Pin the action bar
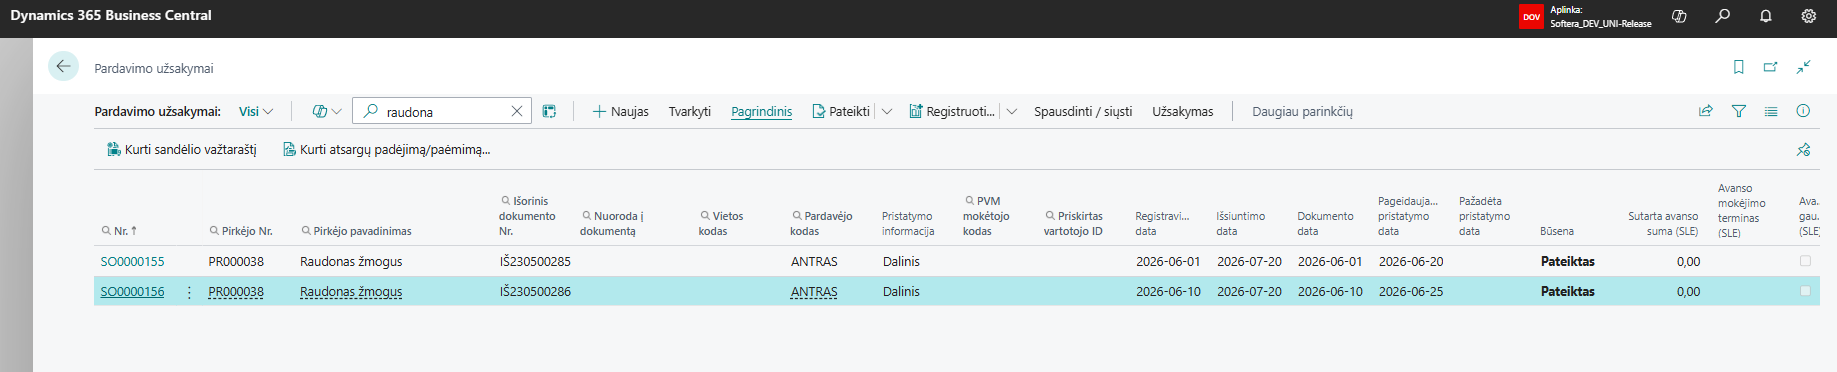 1803,150
